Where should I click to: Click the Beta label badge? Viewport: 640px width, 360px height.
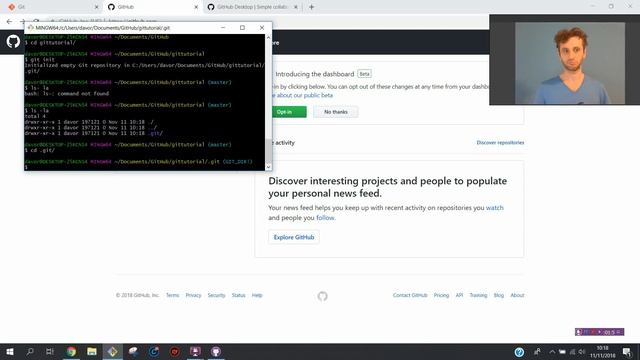click(364, 74)
